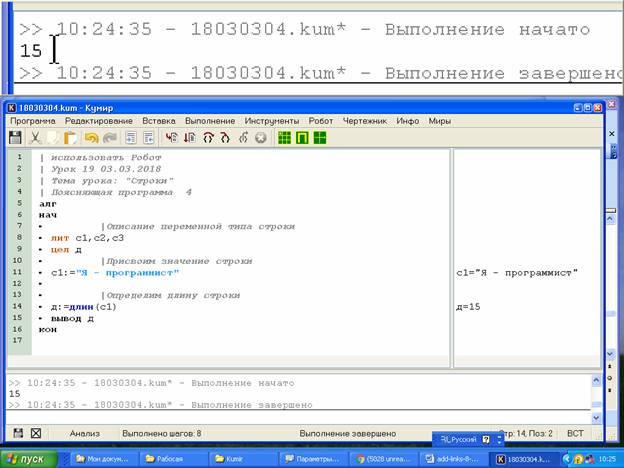Click line number 17 in the gutter

pos(17,340)
